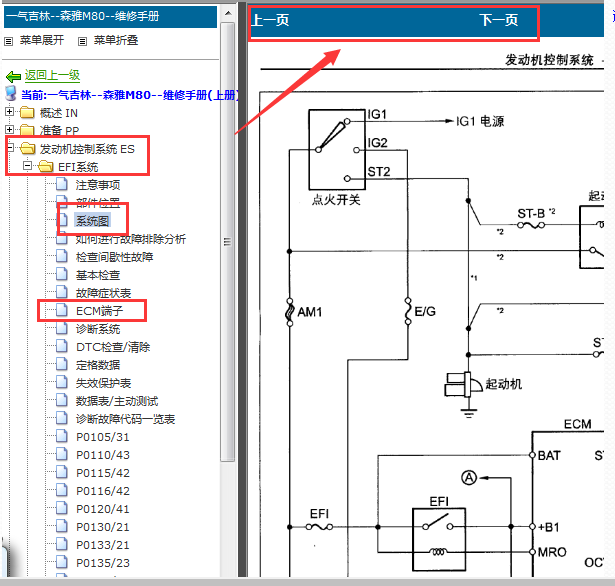Screen dimensions: 615x586
Task: Open the 诊断故障代码一览表 page
Action: (125, 419)
